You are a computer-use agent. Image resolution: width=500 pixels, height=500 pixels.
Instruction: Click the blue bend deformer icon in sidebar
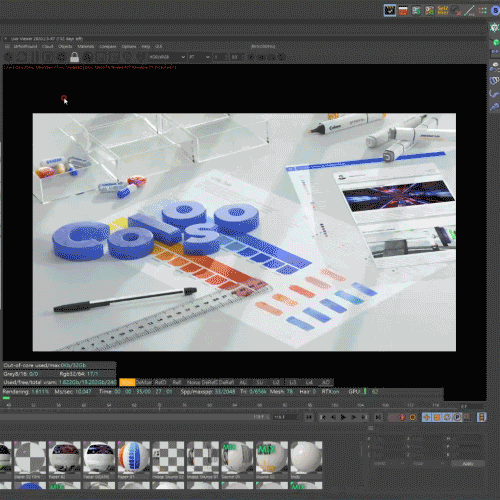click(x=494, y=94)
